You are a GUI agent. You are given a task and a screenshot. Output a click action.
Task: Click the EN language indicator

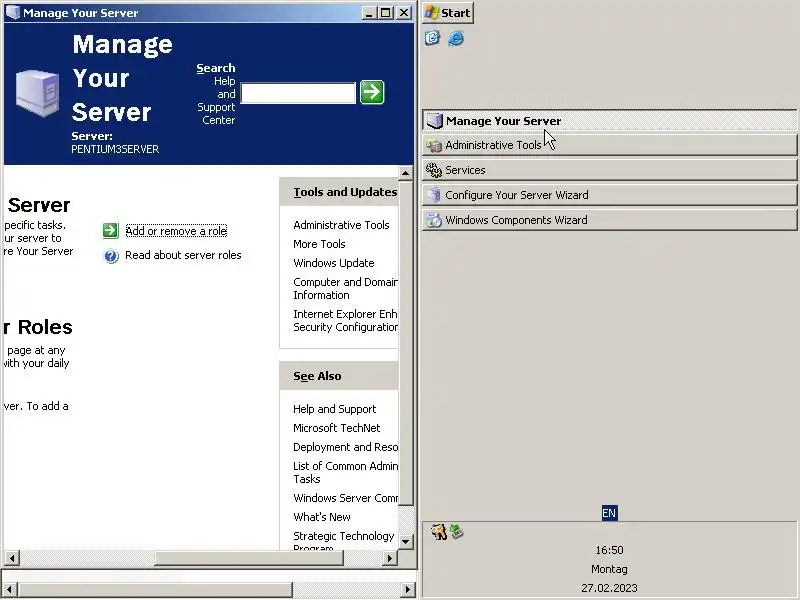[609, 513]
